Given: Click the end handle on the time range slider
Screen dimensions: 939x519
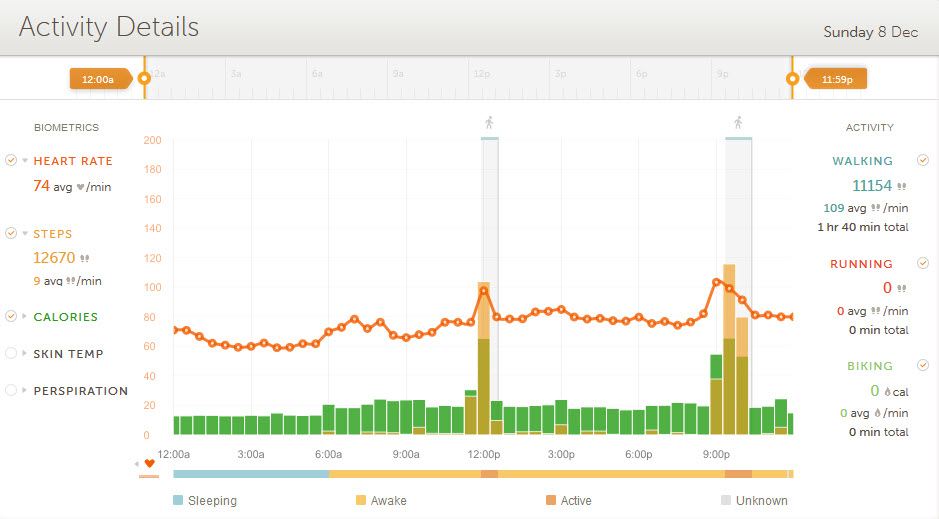Looking at the screenshot, I should 793,78.
